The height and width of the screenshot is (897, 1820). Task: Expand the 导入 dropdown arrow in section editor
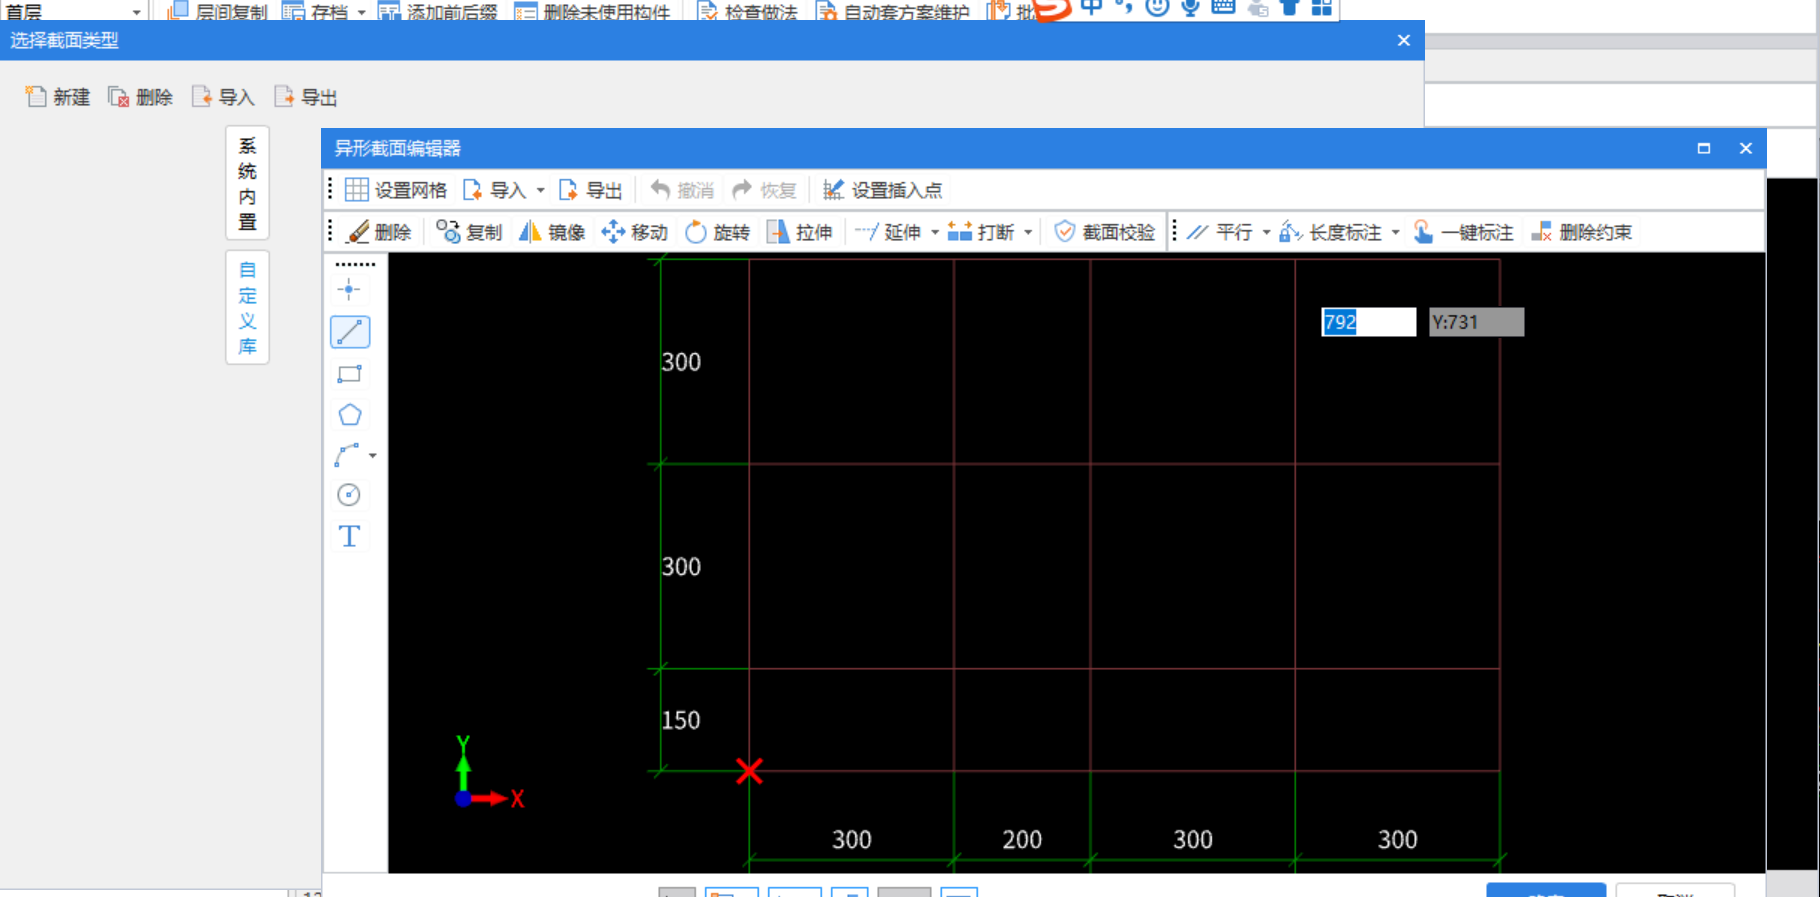point(540,190)
